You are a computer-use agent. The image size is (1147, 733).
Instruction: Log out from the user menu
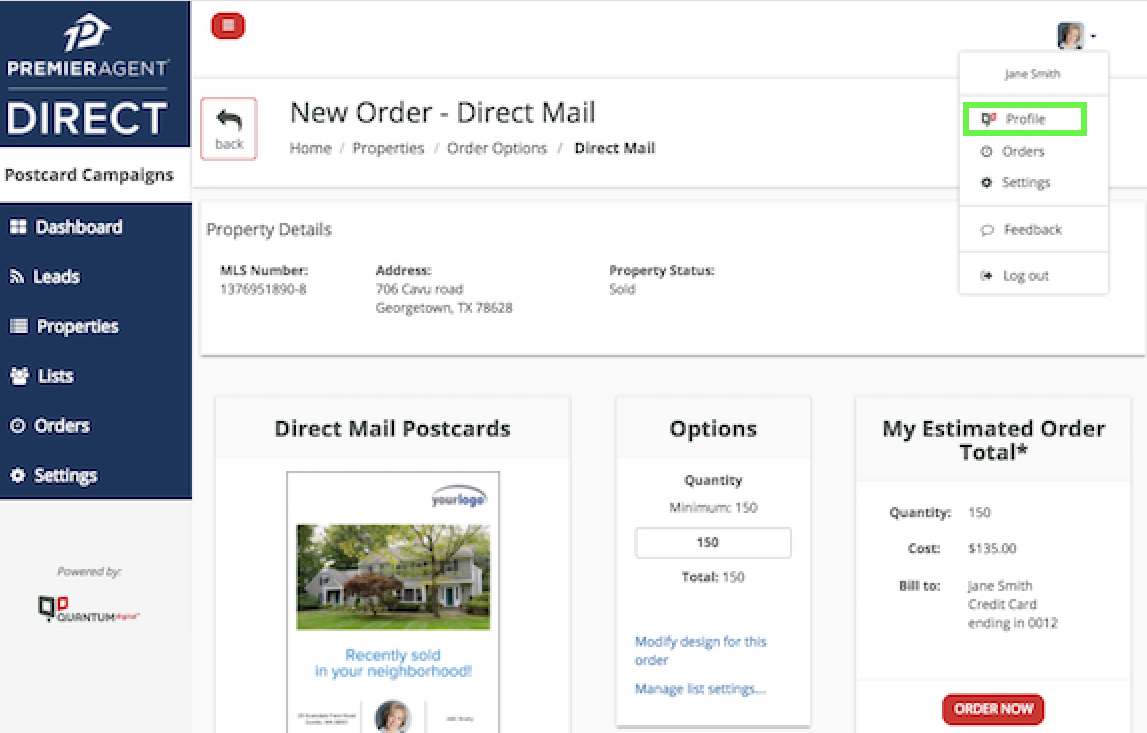pos(1025,276)
